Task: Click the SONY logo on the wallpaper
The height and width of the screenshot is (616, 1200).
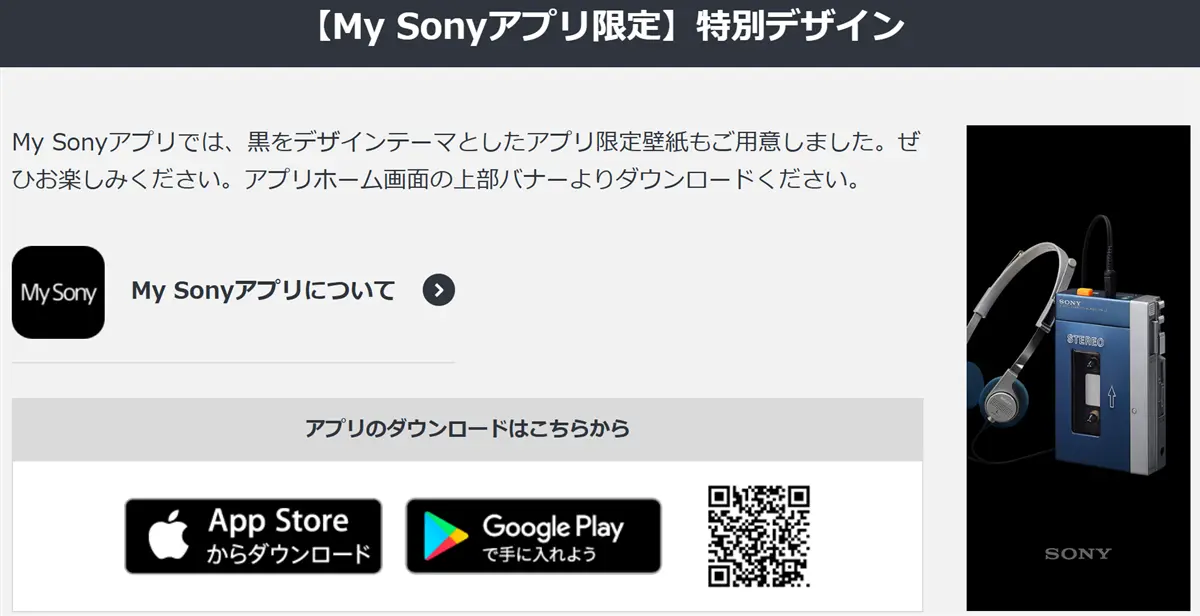Action: tap(1078, 553)
